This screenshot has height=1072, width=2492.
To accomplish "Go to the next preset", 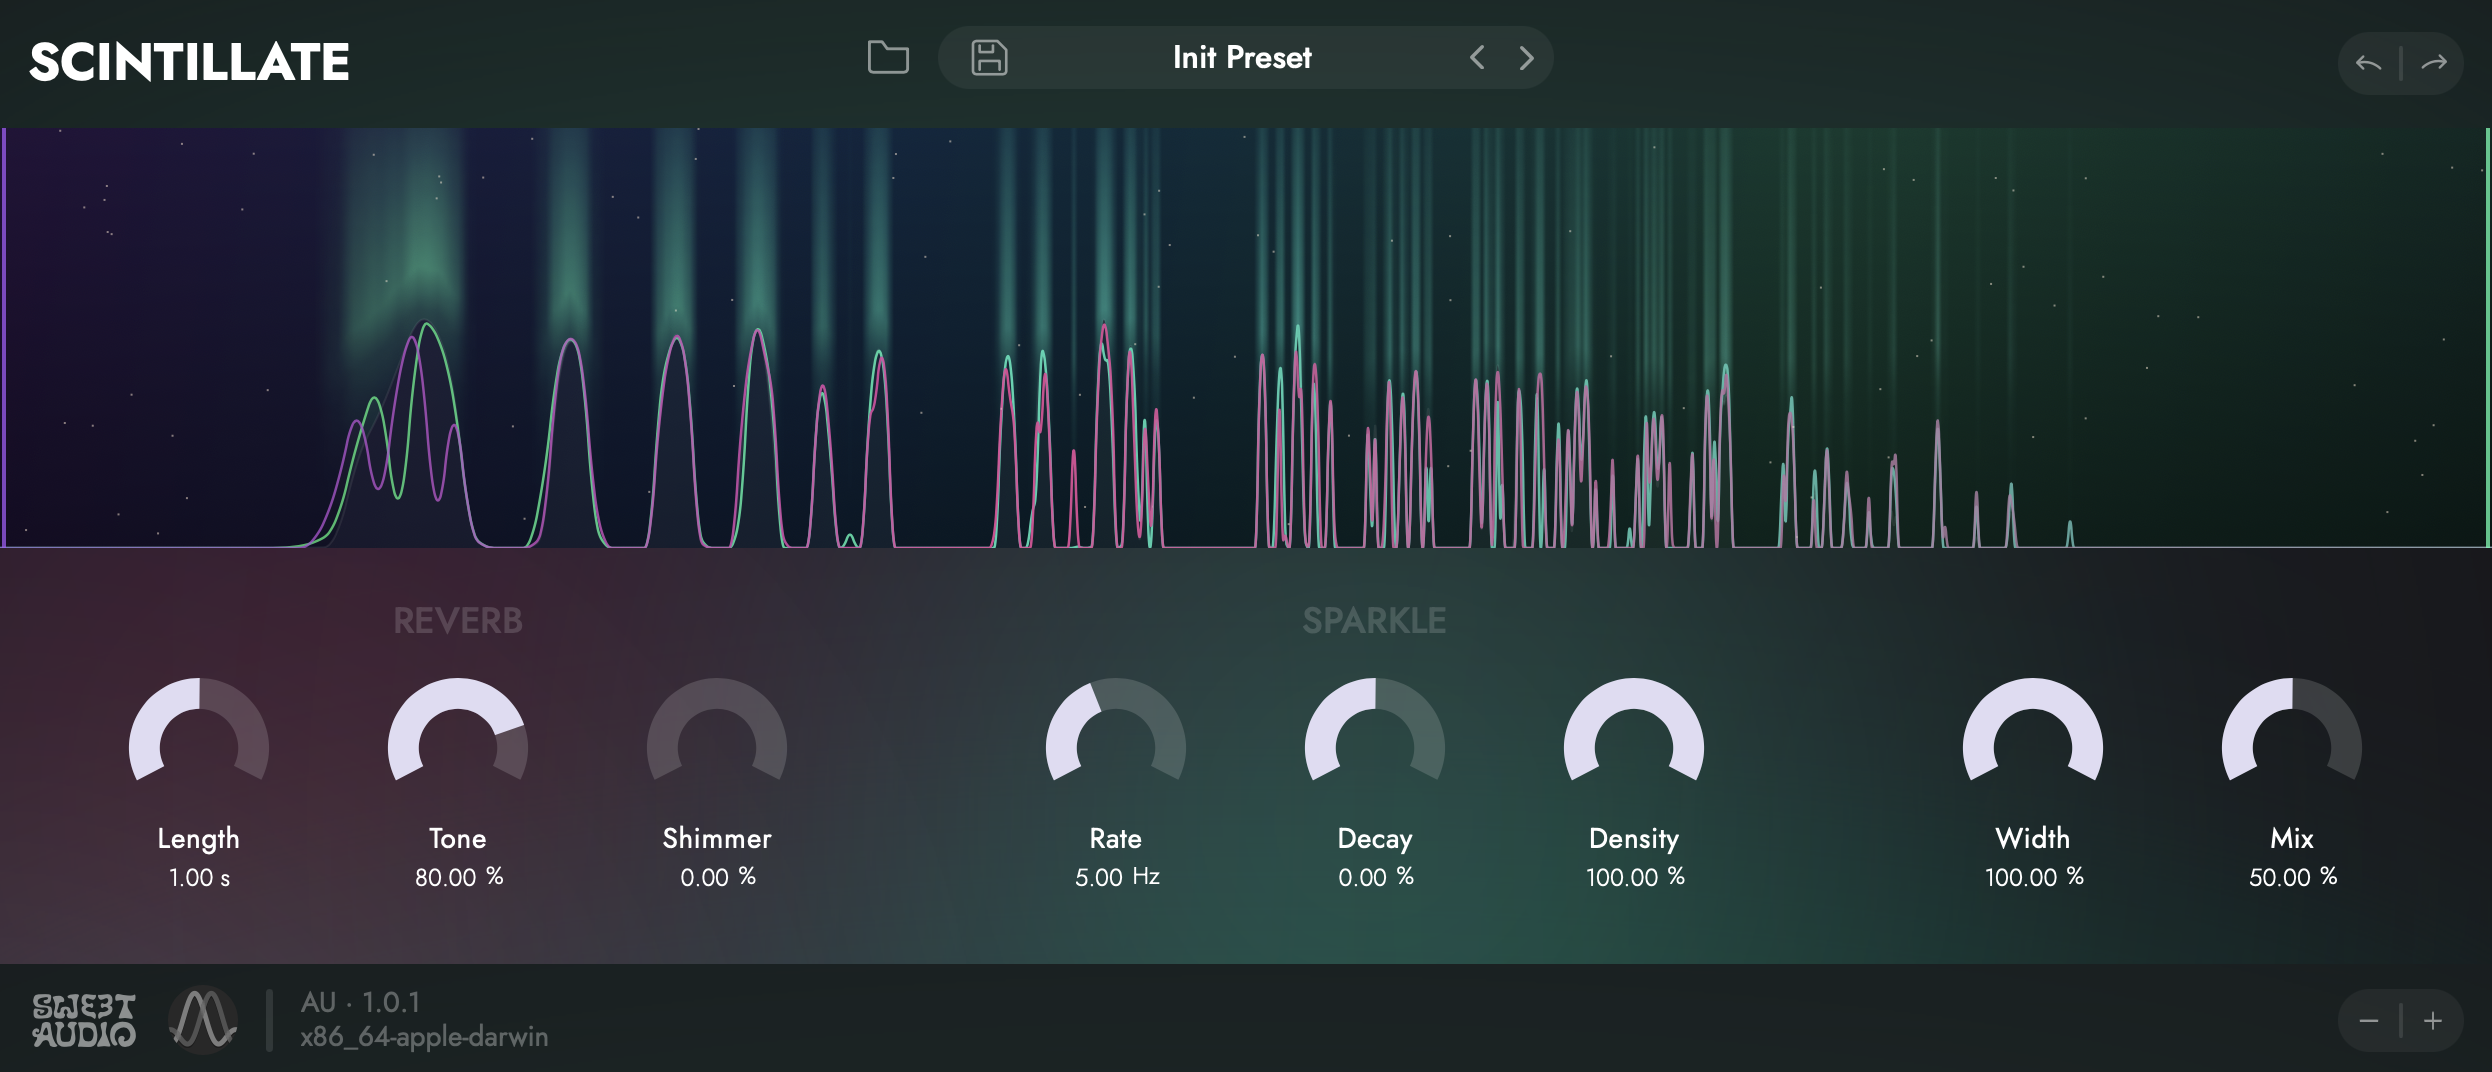I will pyautogui.click(x=1526, y=58).
